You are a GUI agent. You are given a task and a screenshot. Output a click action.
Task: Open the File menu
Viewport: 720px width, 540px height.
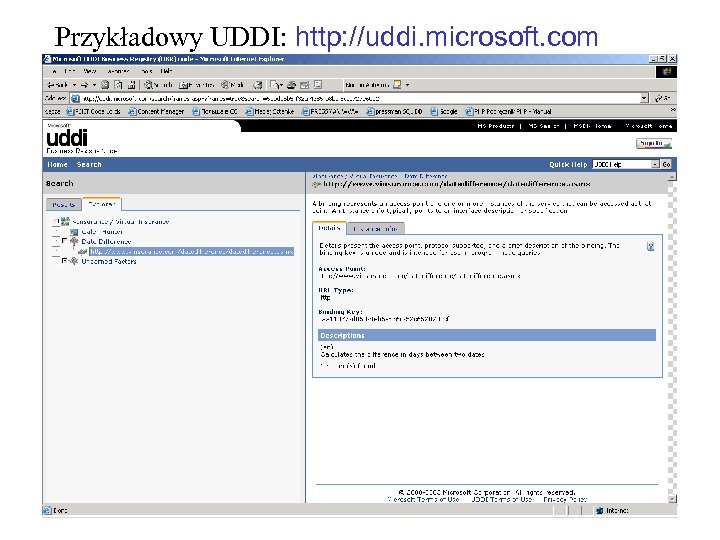[x=55, y=71]
